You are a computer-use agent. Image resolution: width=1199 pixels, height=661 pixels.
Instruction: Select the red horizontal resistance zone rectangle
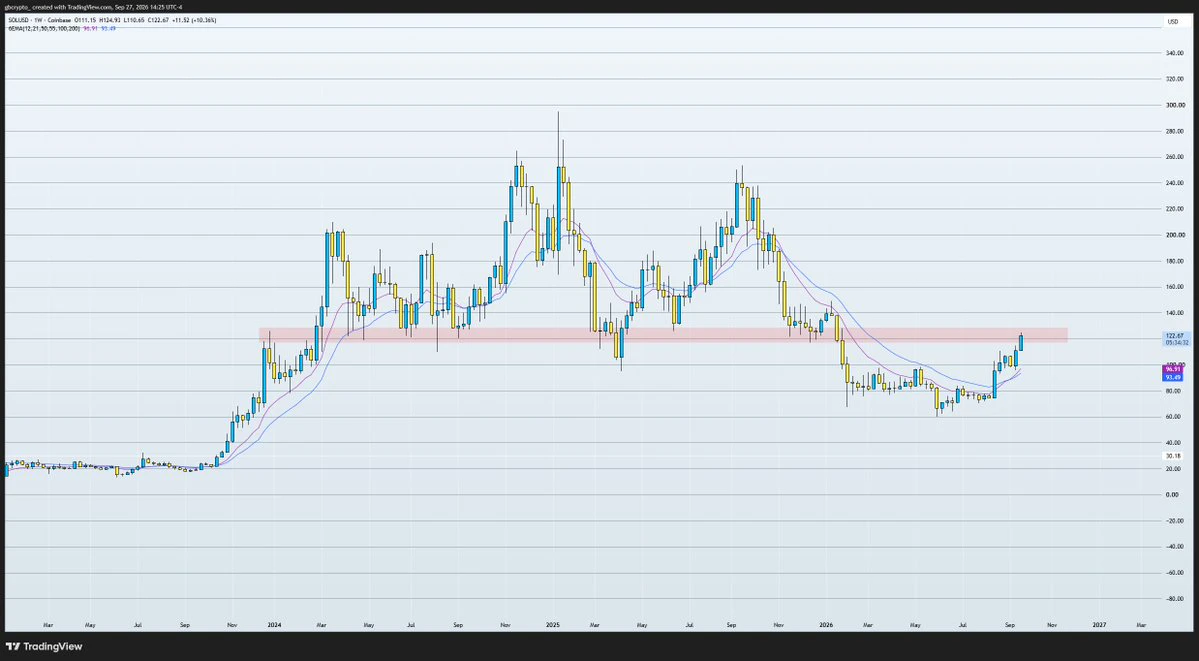[663, 334]
